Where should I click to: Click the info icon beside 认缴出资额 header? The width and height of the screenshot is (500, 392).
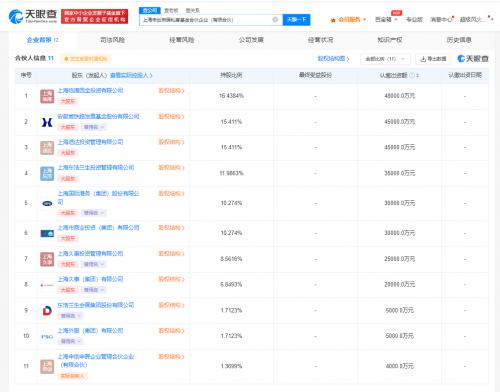[412, 75]
